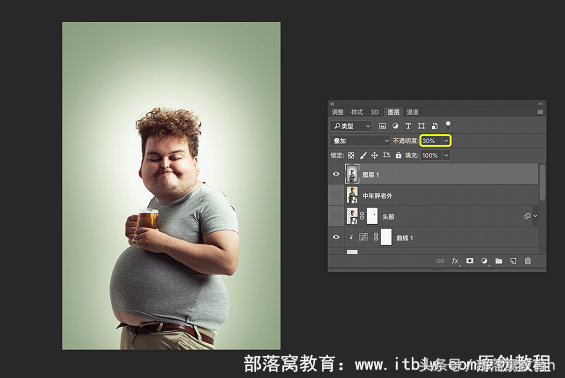The width and height of the screenshot is (565, 378).
Task: Click the 图层 1 layer name
Action: pos(371,175)
